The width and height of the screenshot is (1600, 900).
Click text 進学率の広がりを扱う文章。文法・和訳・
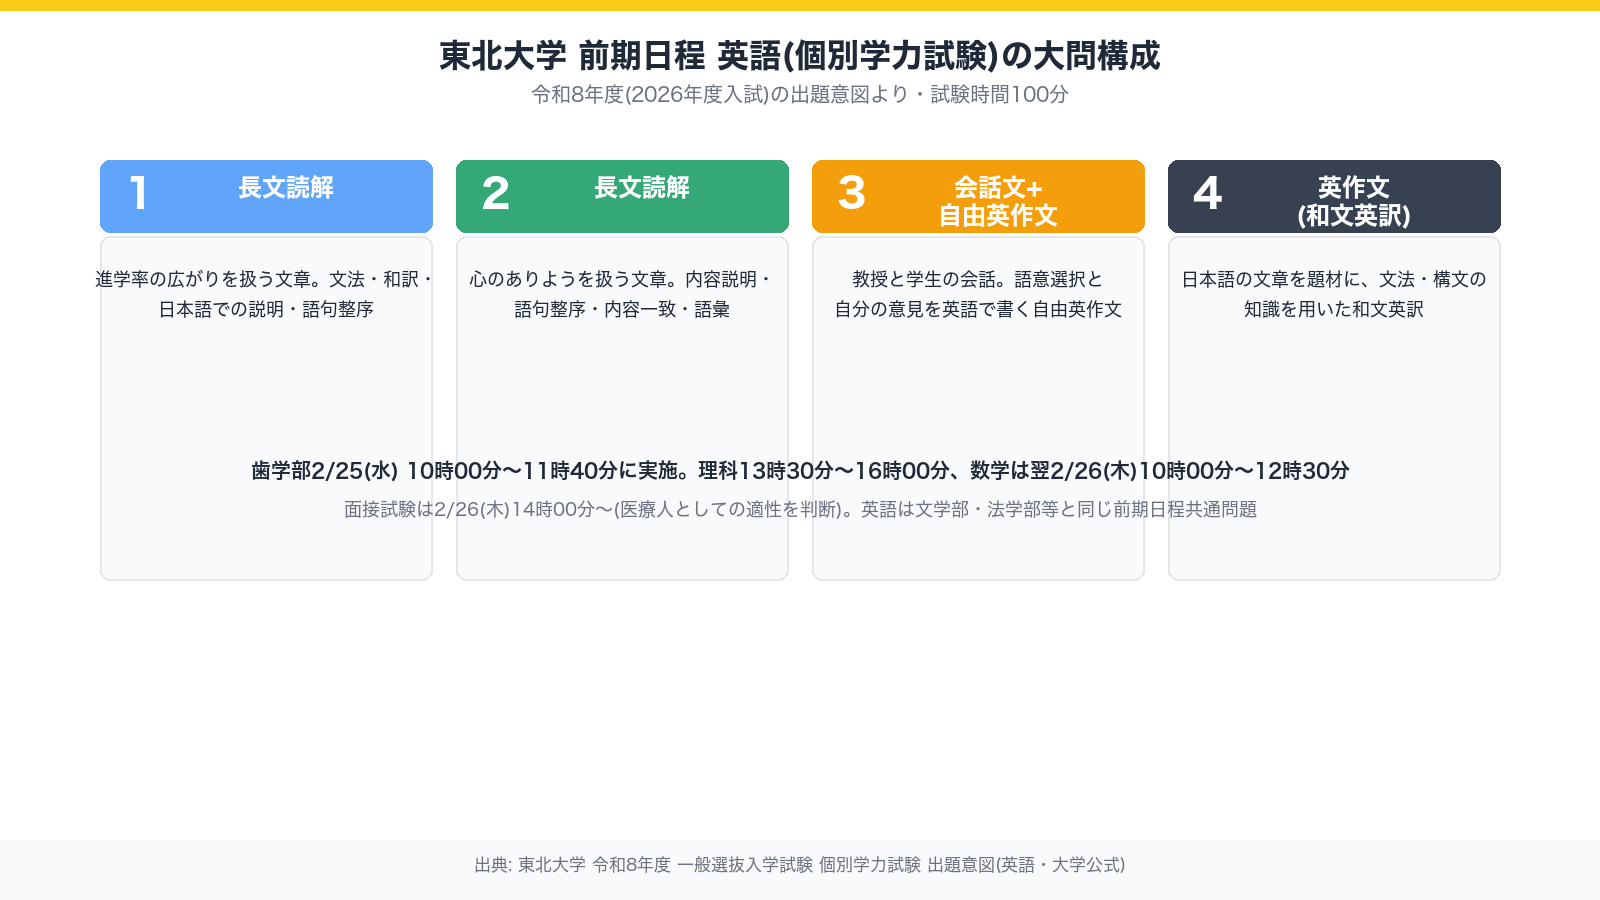point(266,279)
